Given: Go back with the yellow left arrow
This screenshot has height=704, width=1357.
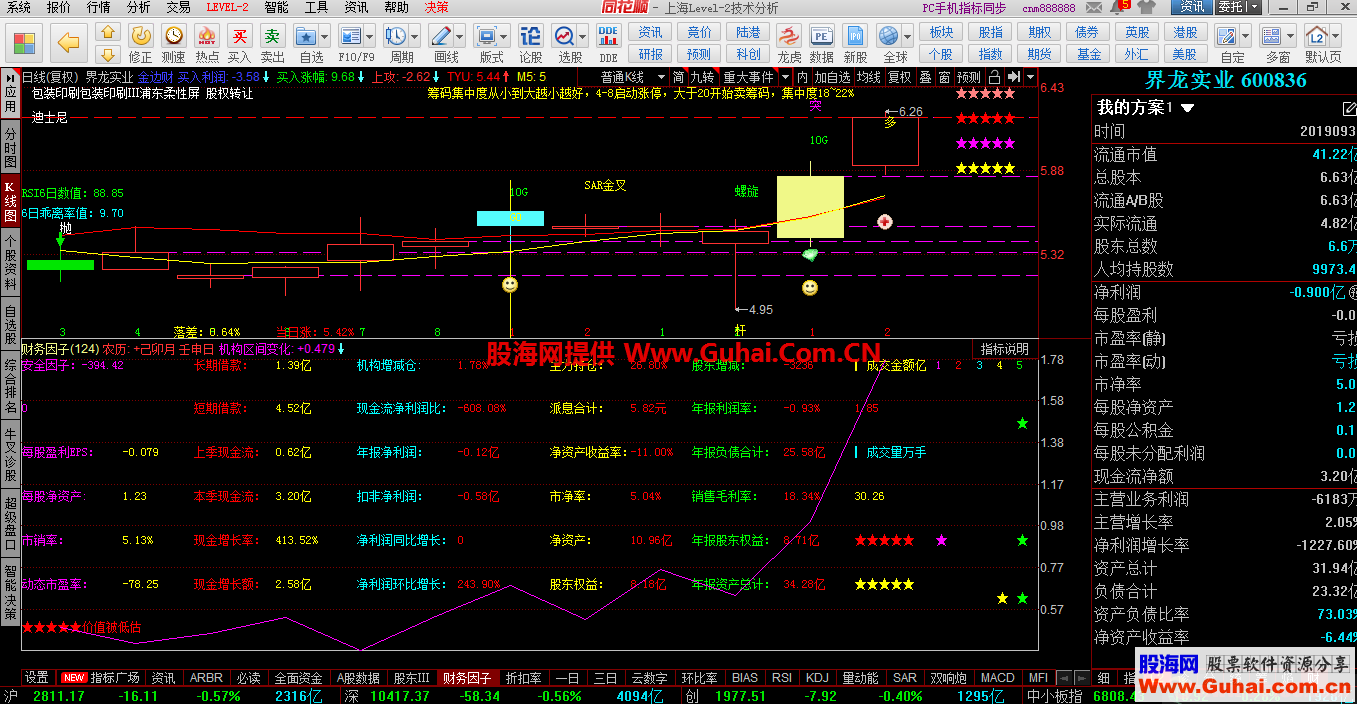Looking at the screenshot, I should pyautogui.click(x=68, y=42).
